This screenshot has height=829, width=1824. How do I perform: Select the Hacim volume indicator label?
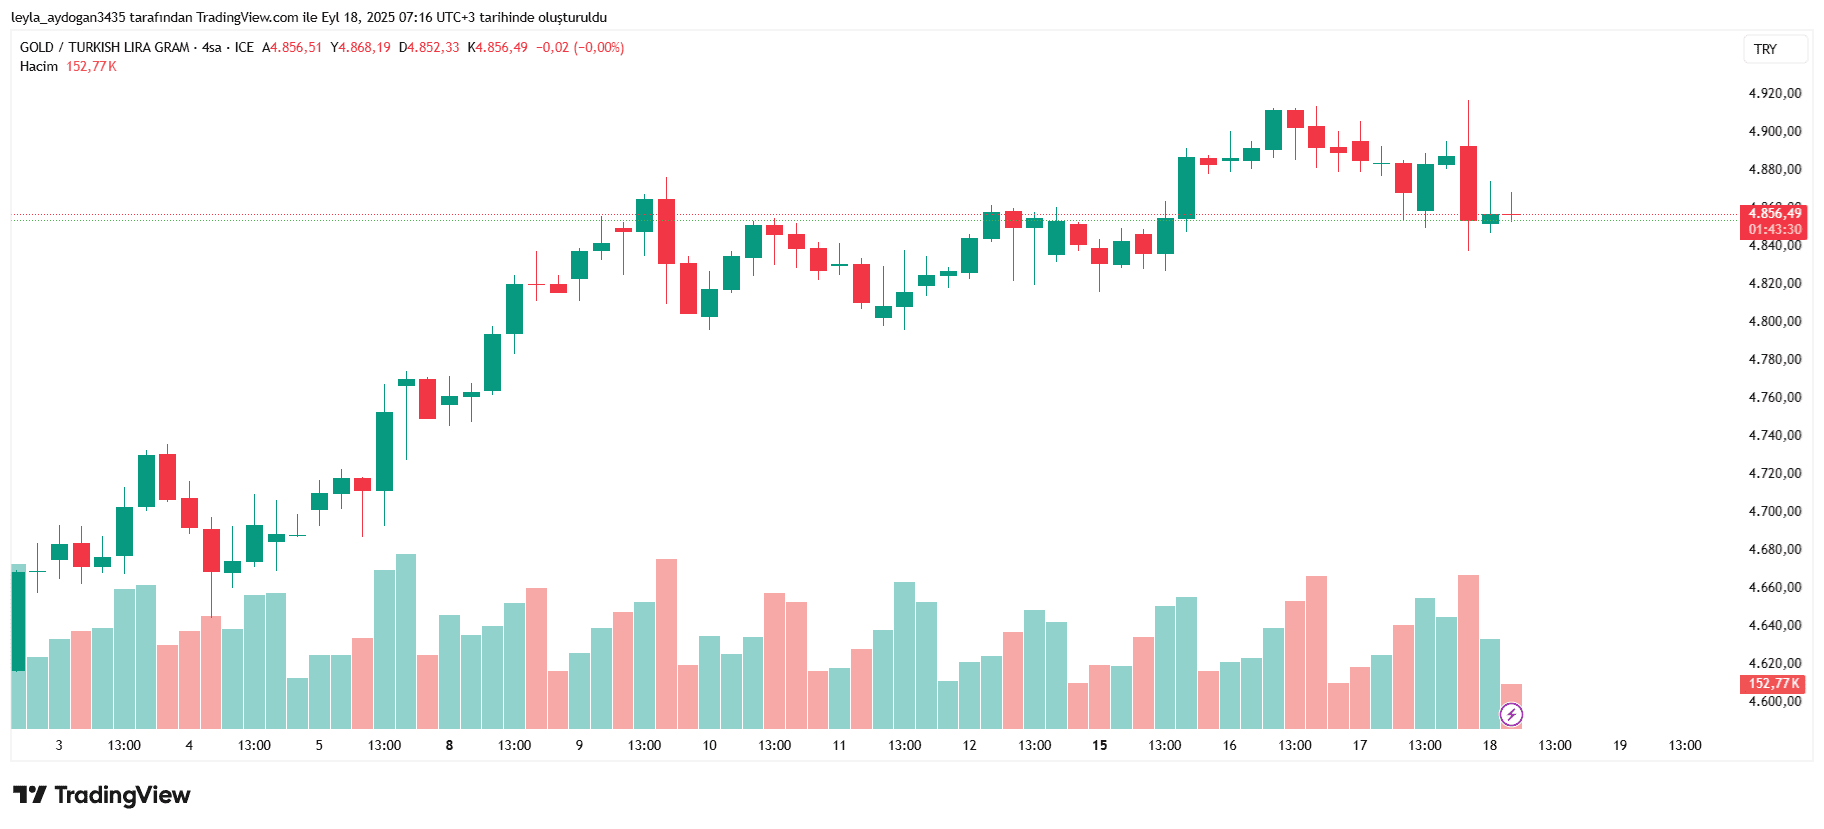39,66
